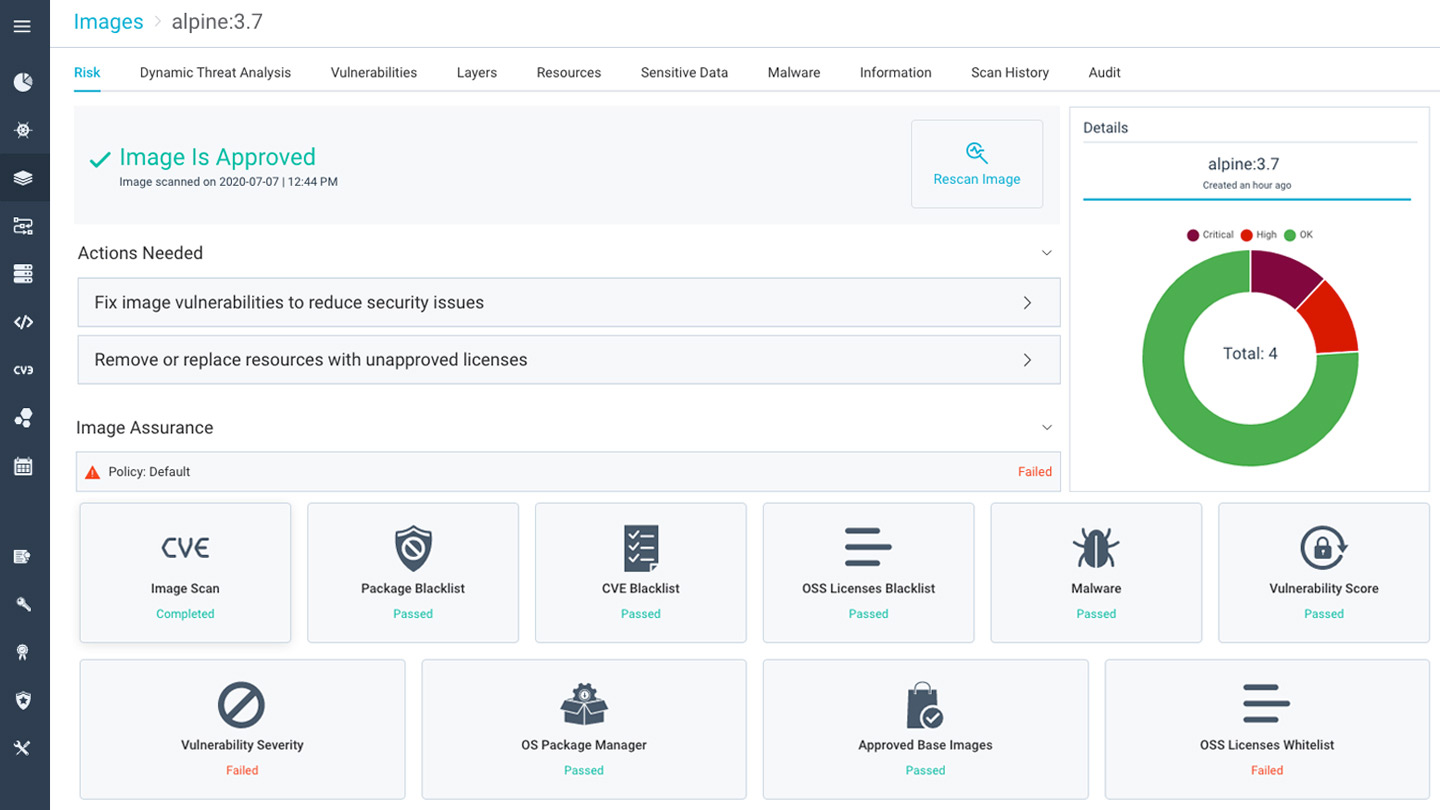Click the Malware bug icon
This screenshot has height=810, width=1440.
pyautogui.click(x=1096, y=548)
